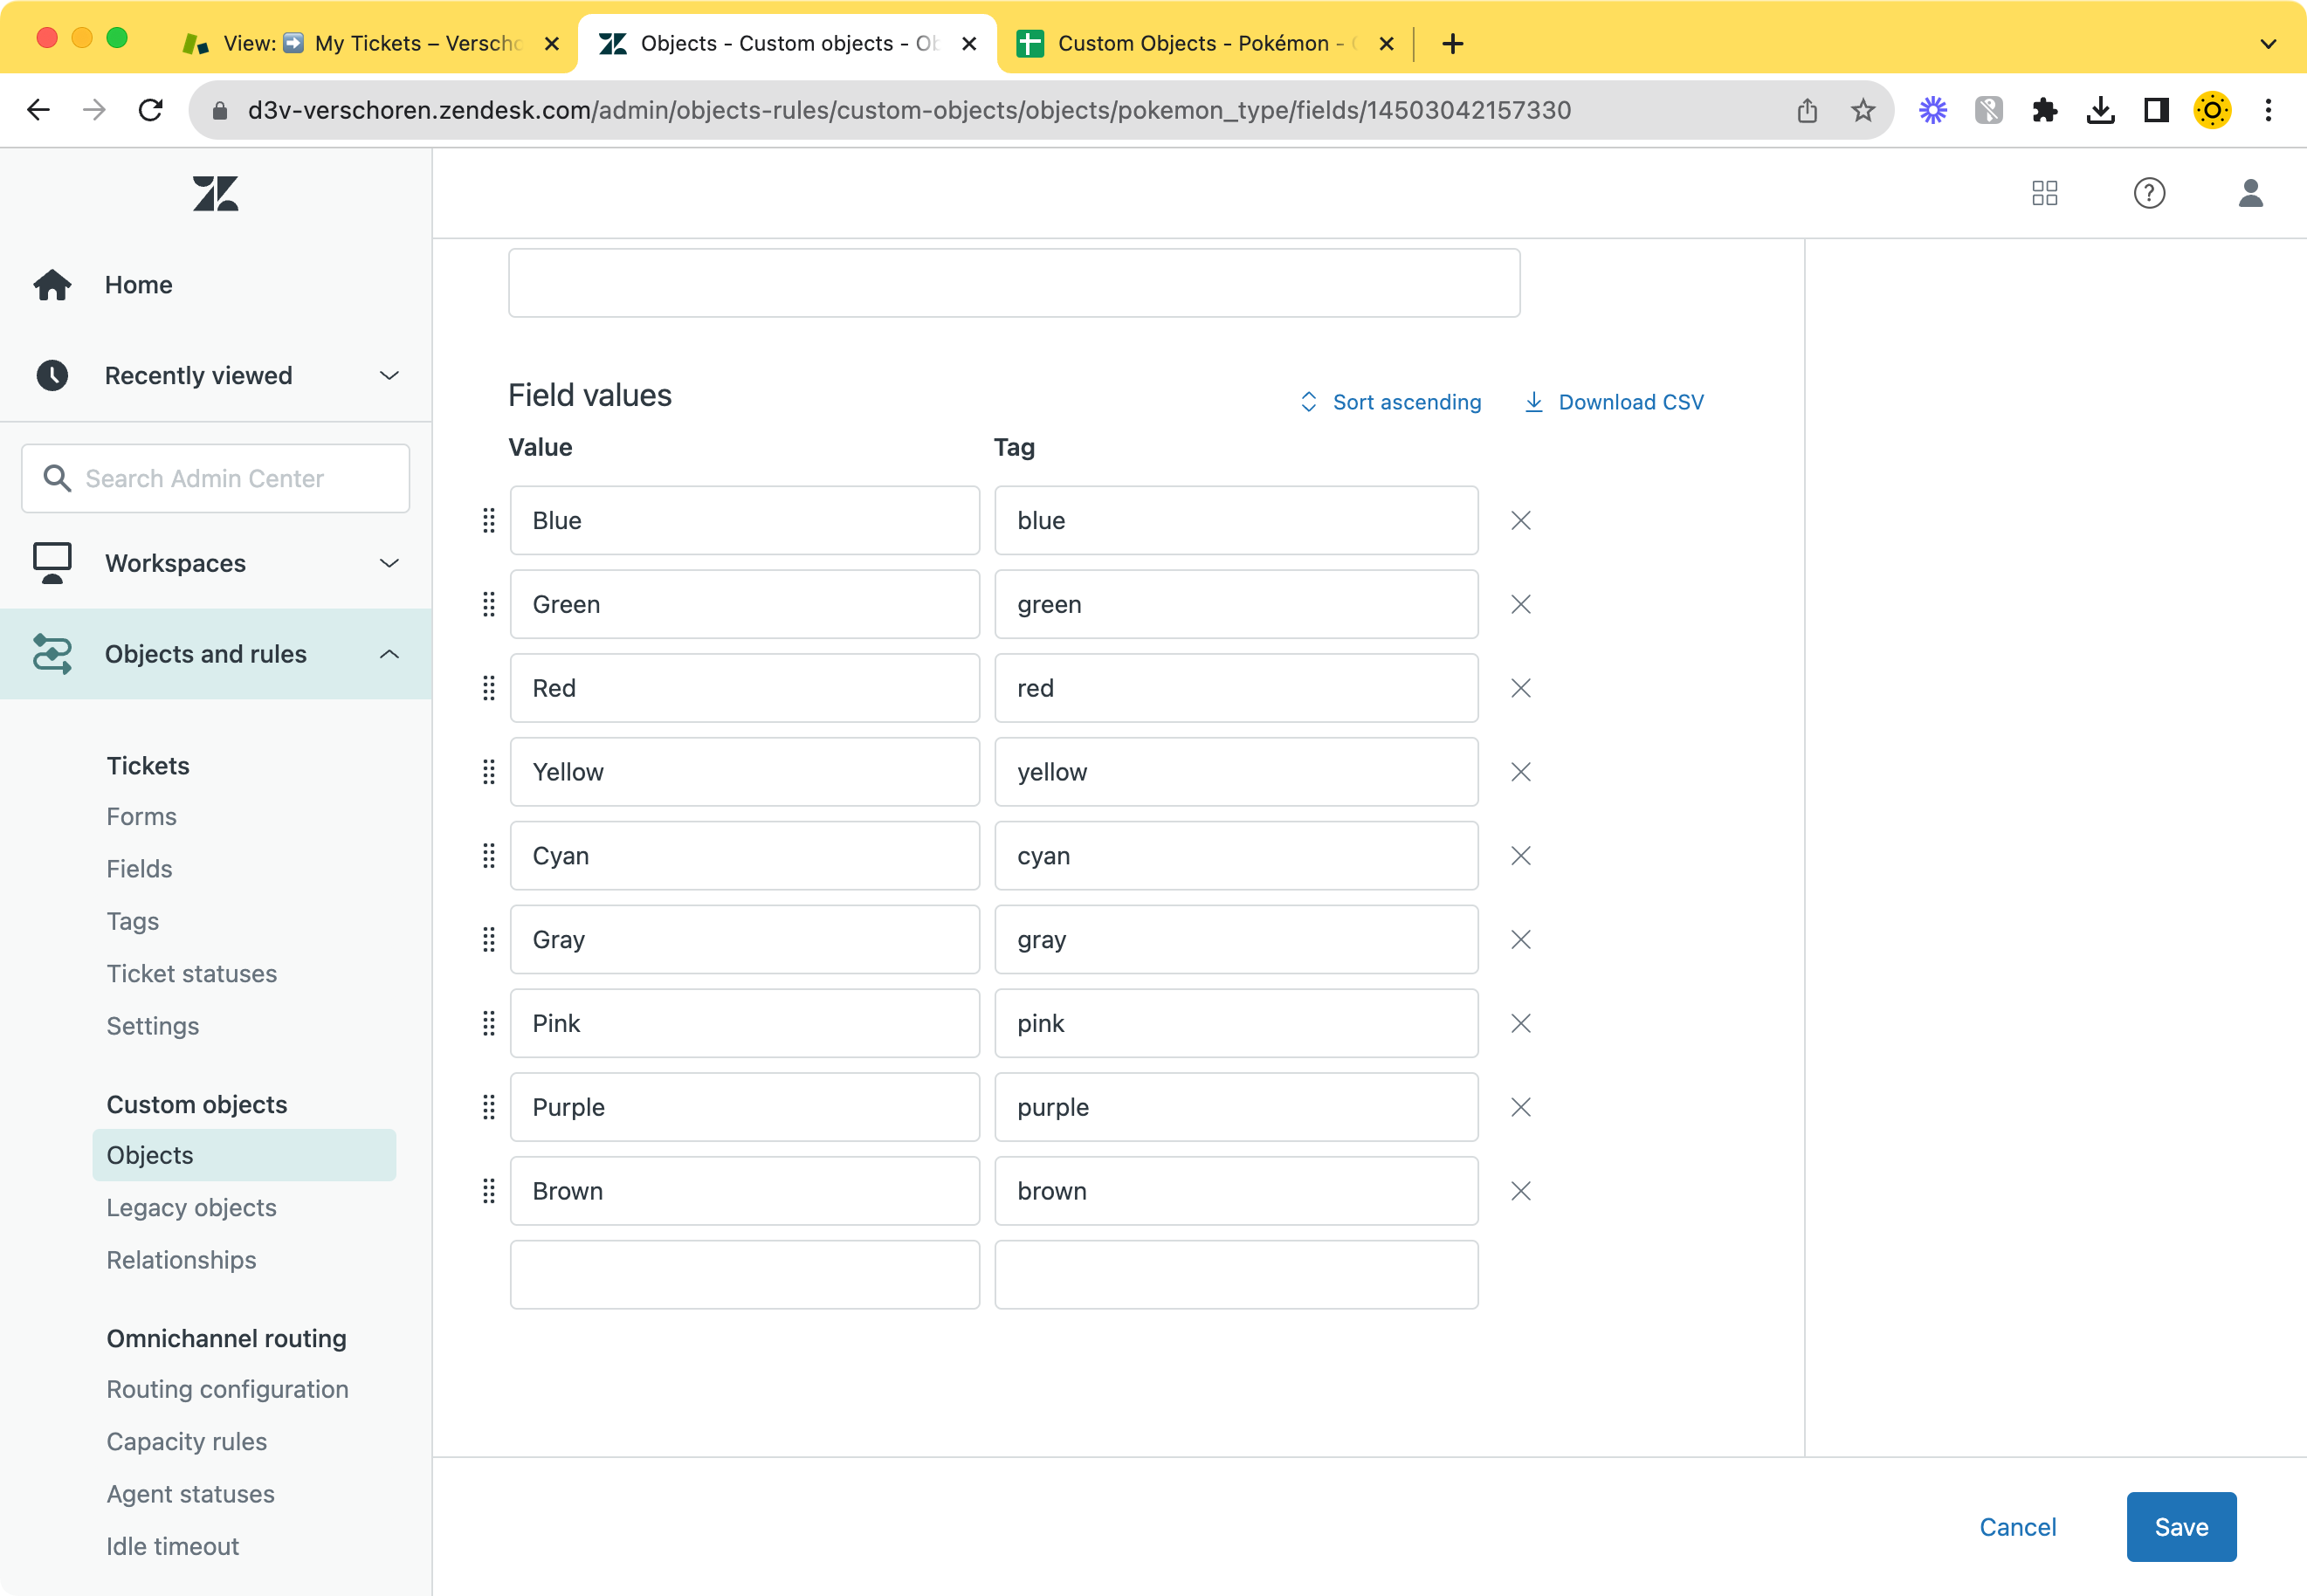Delete the Cyan field value row
This screenshot has width=2307, height=1596.
[x=1520, y=855]
